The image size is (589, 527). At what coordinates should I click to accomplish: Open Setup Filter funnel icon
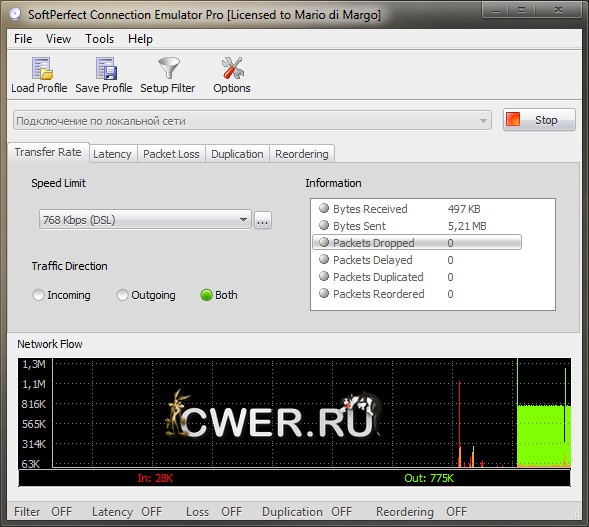(x=169, y=68)
